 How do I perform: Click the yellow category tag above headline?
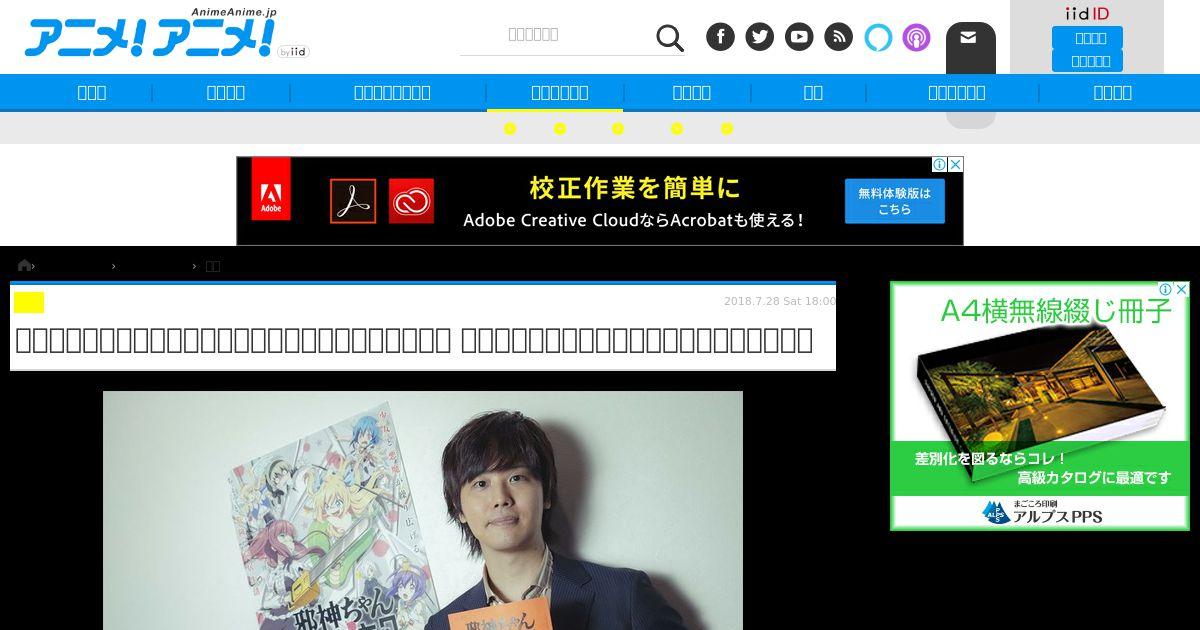coord(29,302)
